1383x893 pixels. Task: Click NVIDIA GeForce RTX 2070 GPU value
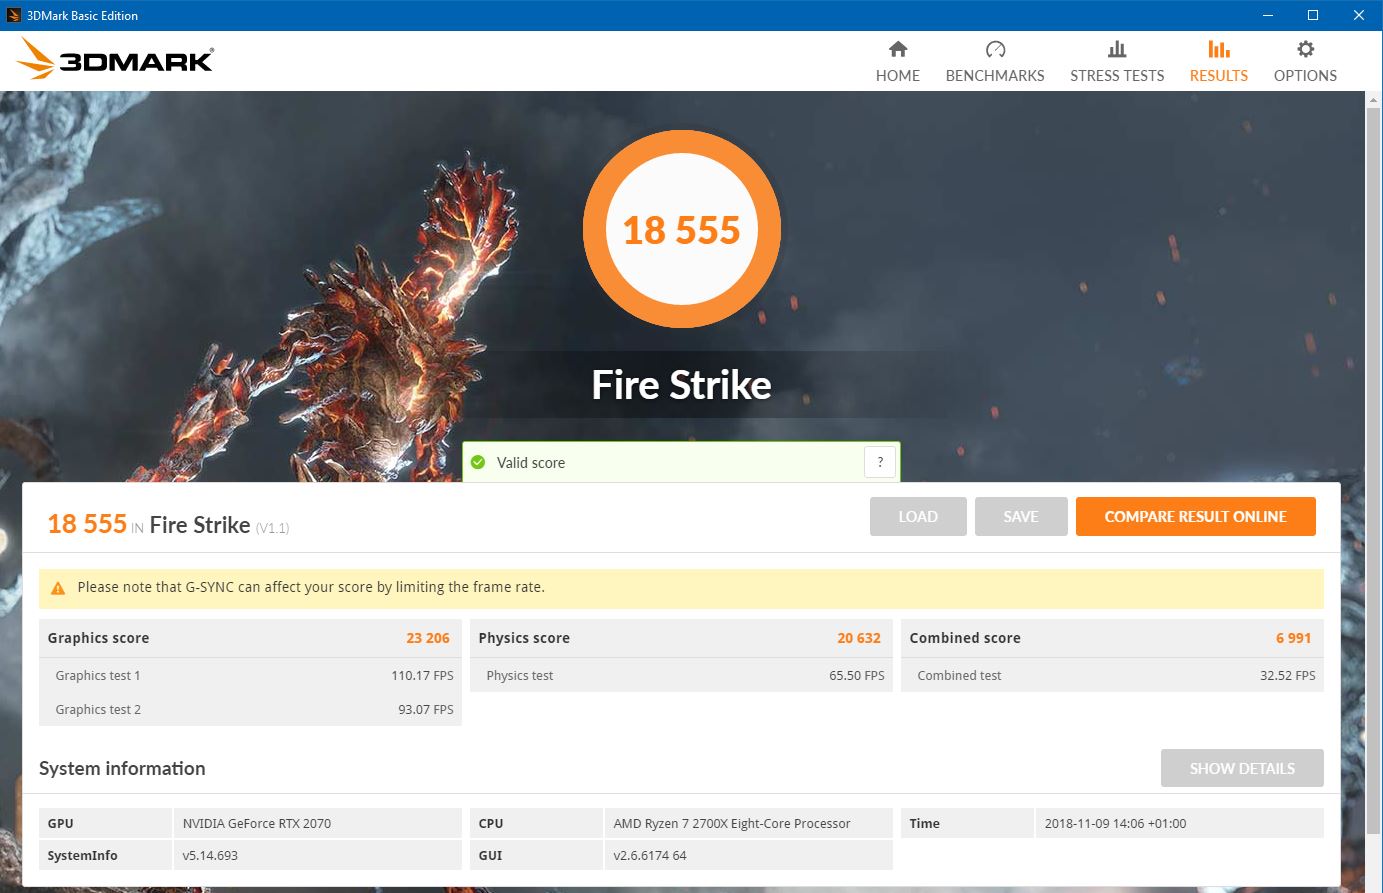click(257, 824)
